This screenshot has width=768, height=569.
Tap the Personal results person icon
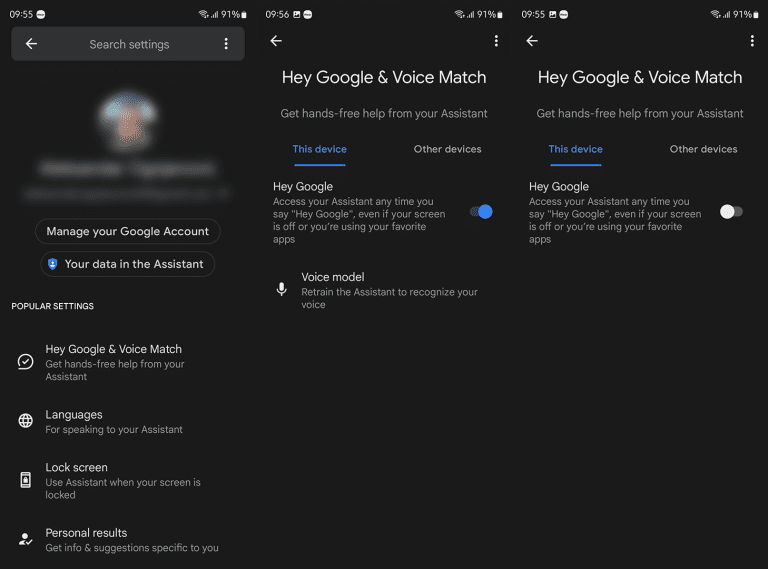pyautogui.click(x=26, y=539)
